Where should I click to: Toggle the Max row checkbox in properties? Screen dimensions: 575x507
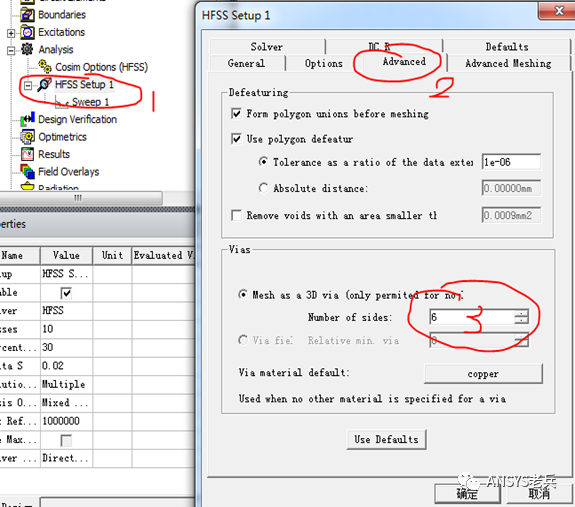(x=66, y=440)
